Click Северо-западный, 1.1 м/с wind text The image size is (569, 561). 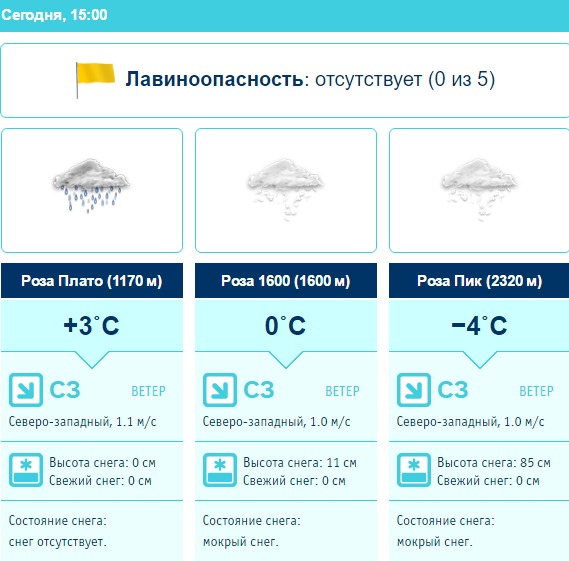point(82,422)
